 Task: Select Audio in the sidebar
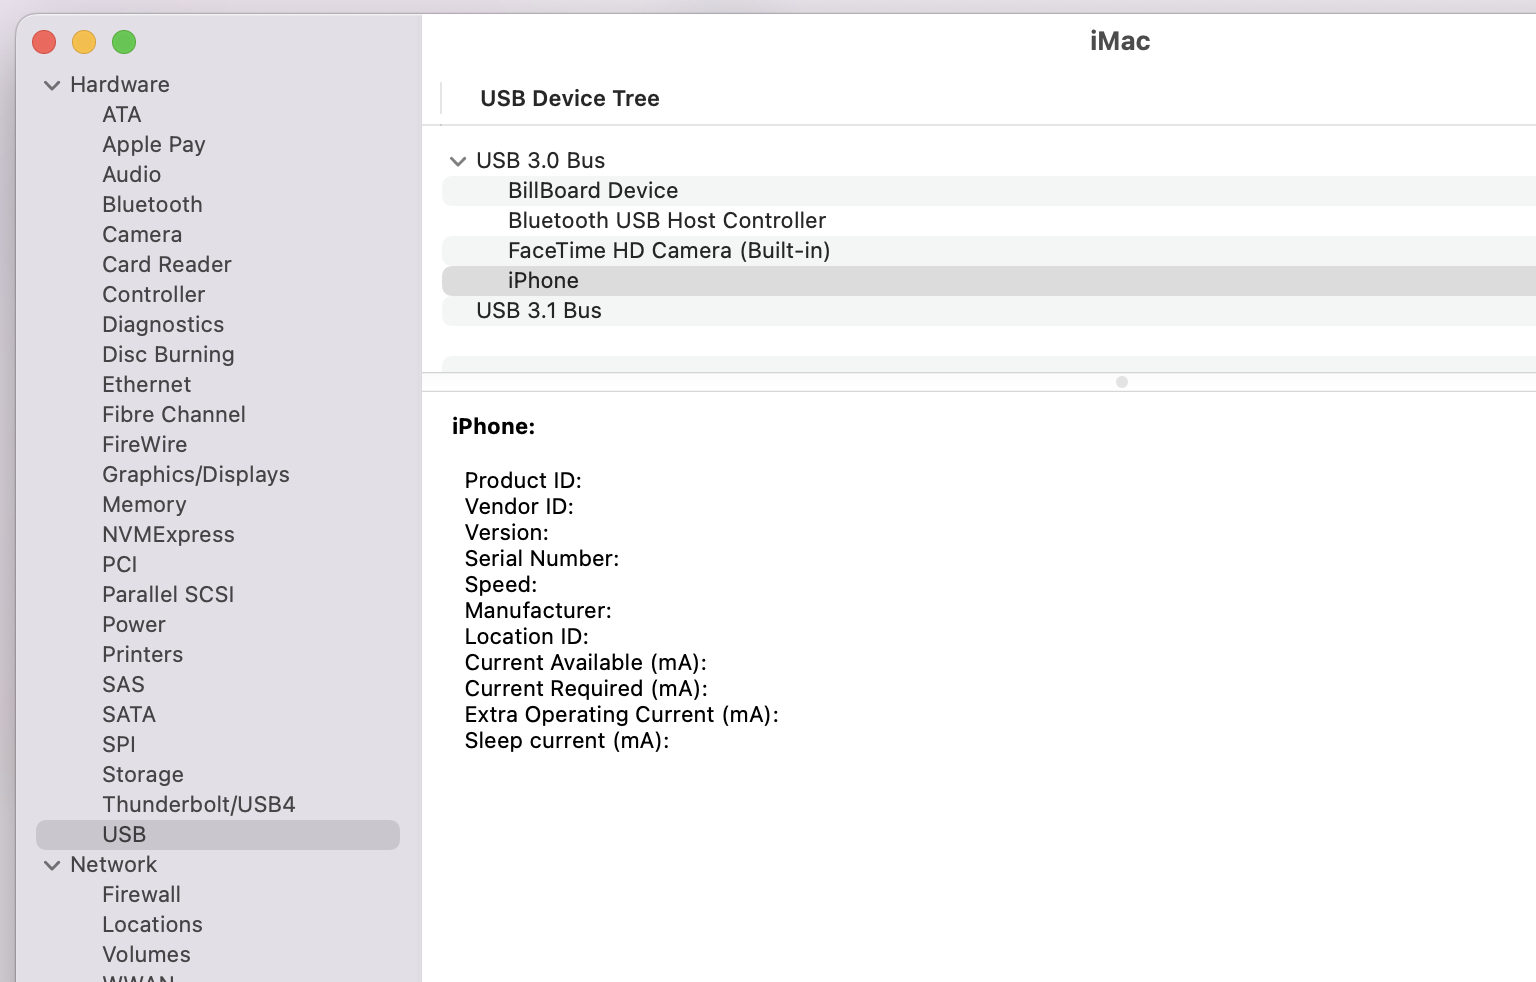(131, 175)
